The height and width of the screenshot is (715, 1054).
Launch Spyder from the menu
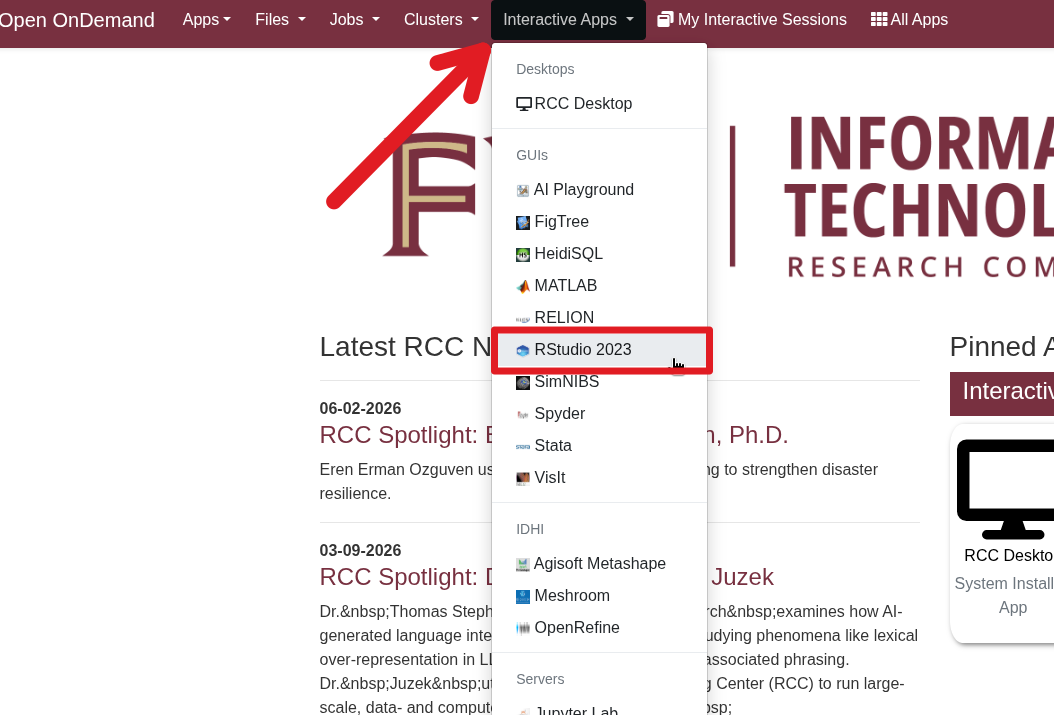[x=599, y=413]
